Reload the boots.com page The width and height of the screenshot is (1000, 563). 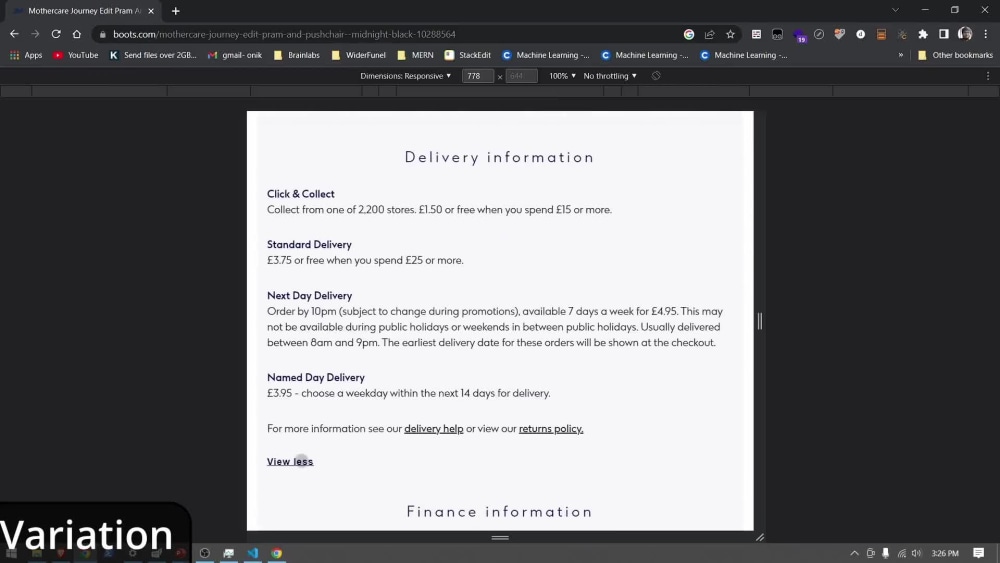click(x=56, y=34)
